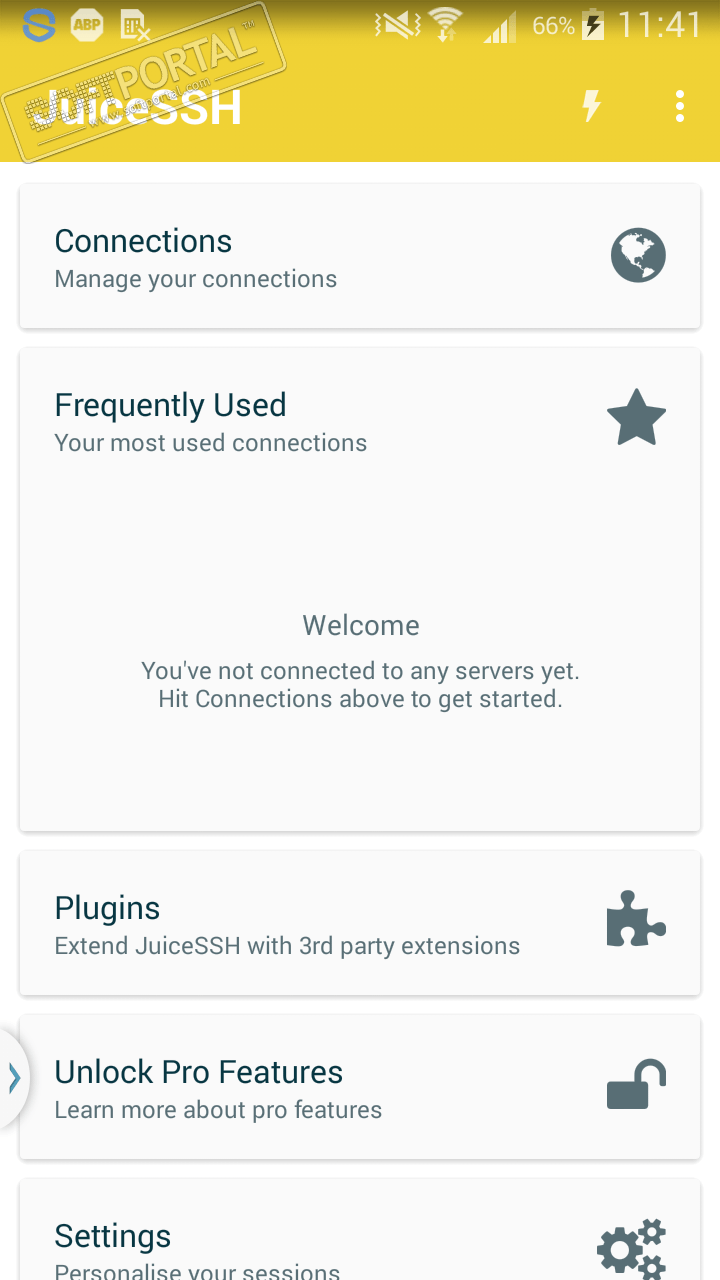Tap the open padlock Pro Features icon
Image resolution: width=720 pixels, height=1280 pixels.
tap(636, 1085)
